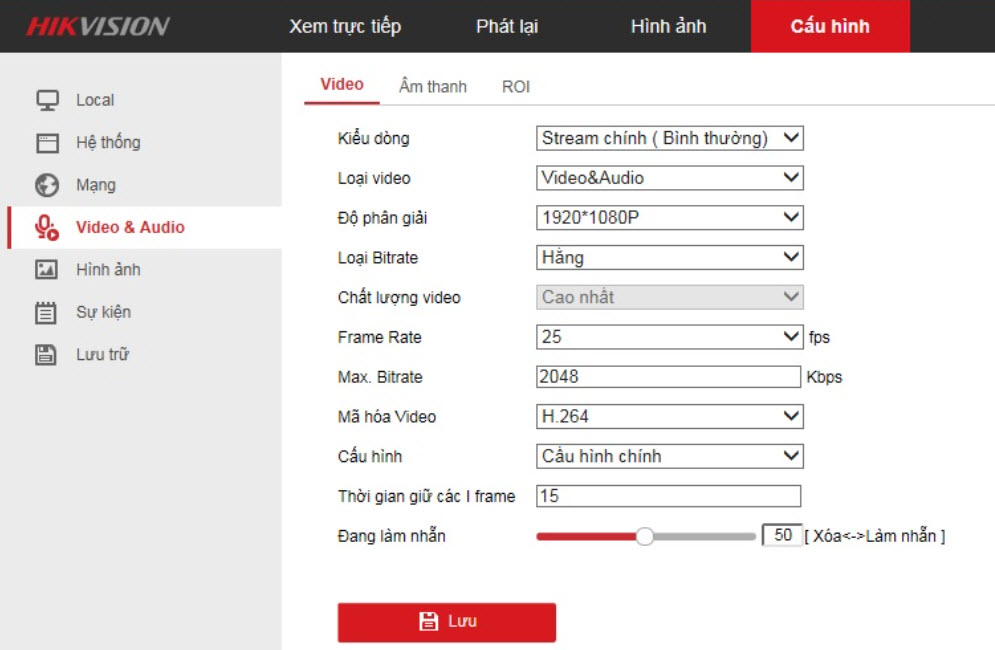Select Mạng in the sidebar
This screenshot has height=650, width=995.
(96, 185)
